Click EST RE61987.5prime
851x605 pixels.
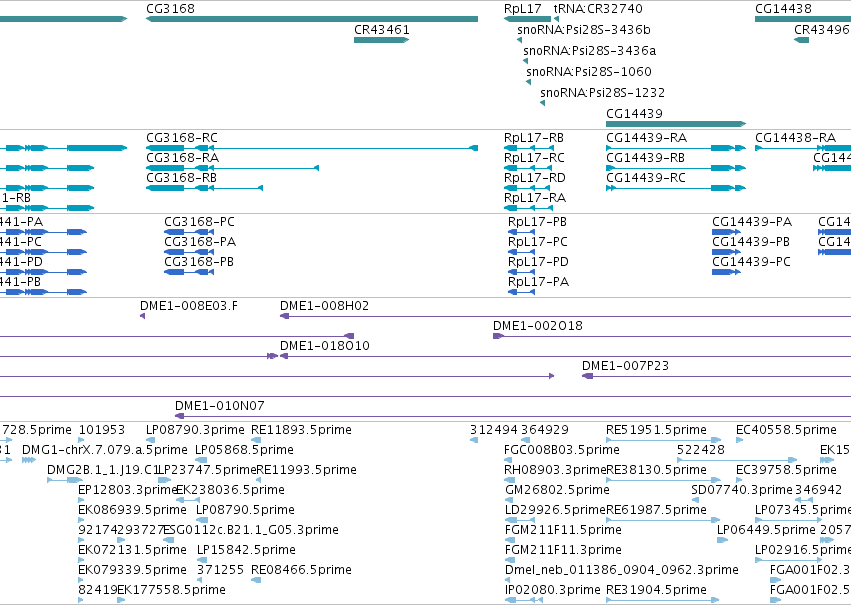point(664,520)
